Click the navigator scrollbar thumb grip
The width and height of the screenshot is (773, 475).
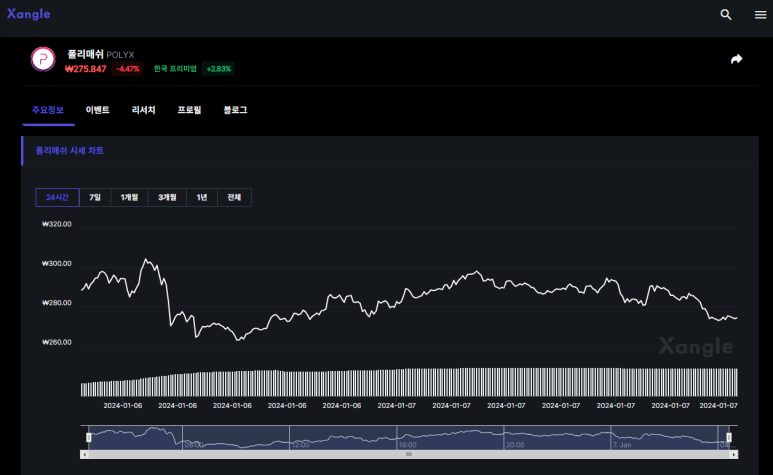409,454
